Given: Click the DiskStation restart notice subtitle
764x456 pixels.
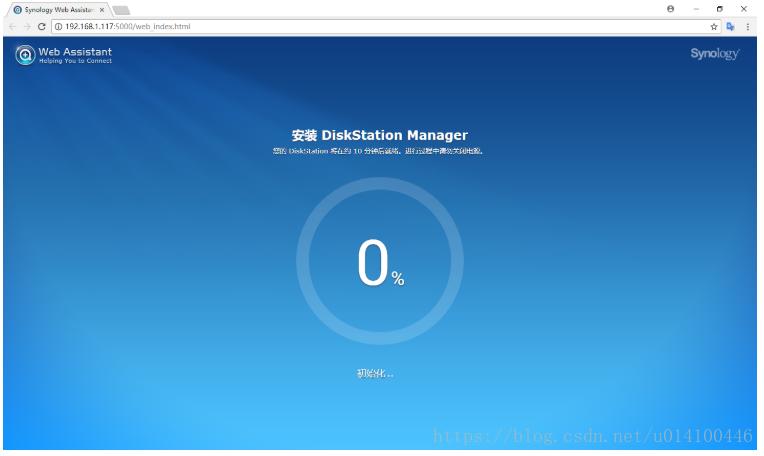Looking at the screenshot, I should click(x=378, y=151).
